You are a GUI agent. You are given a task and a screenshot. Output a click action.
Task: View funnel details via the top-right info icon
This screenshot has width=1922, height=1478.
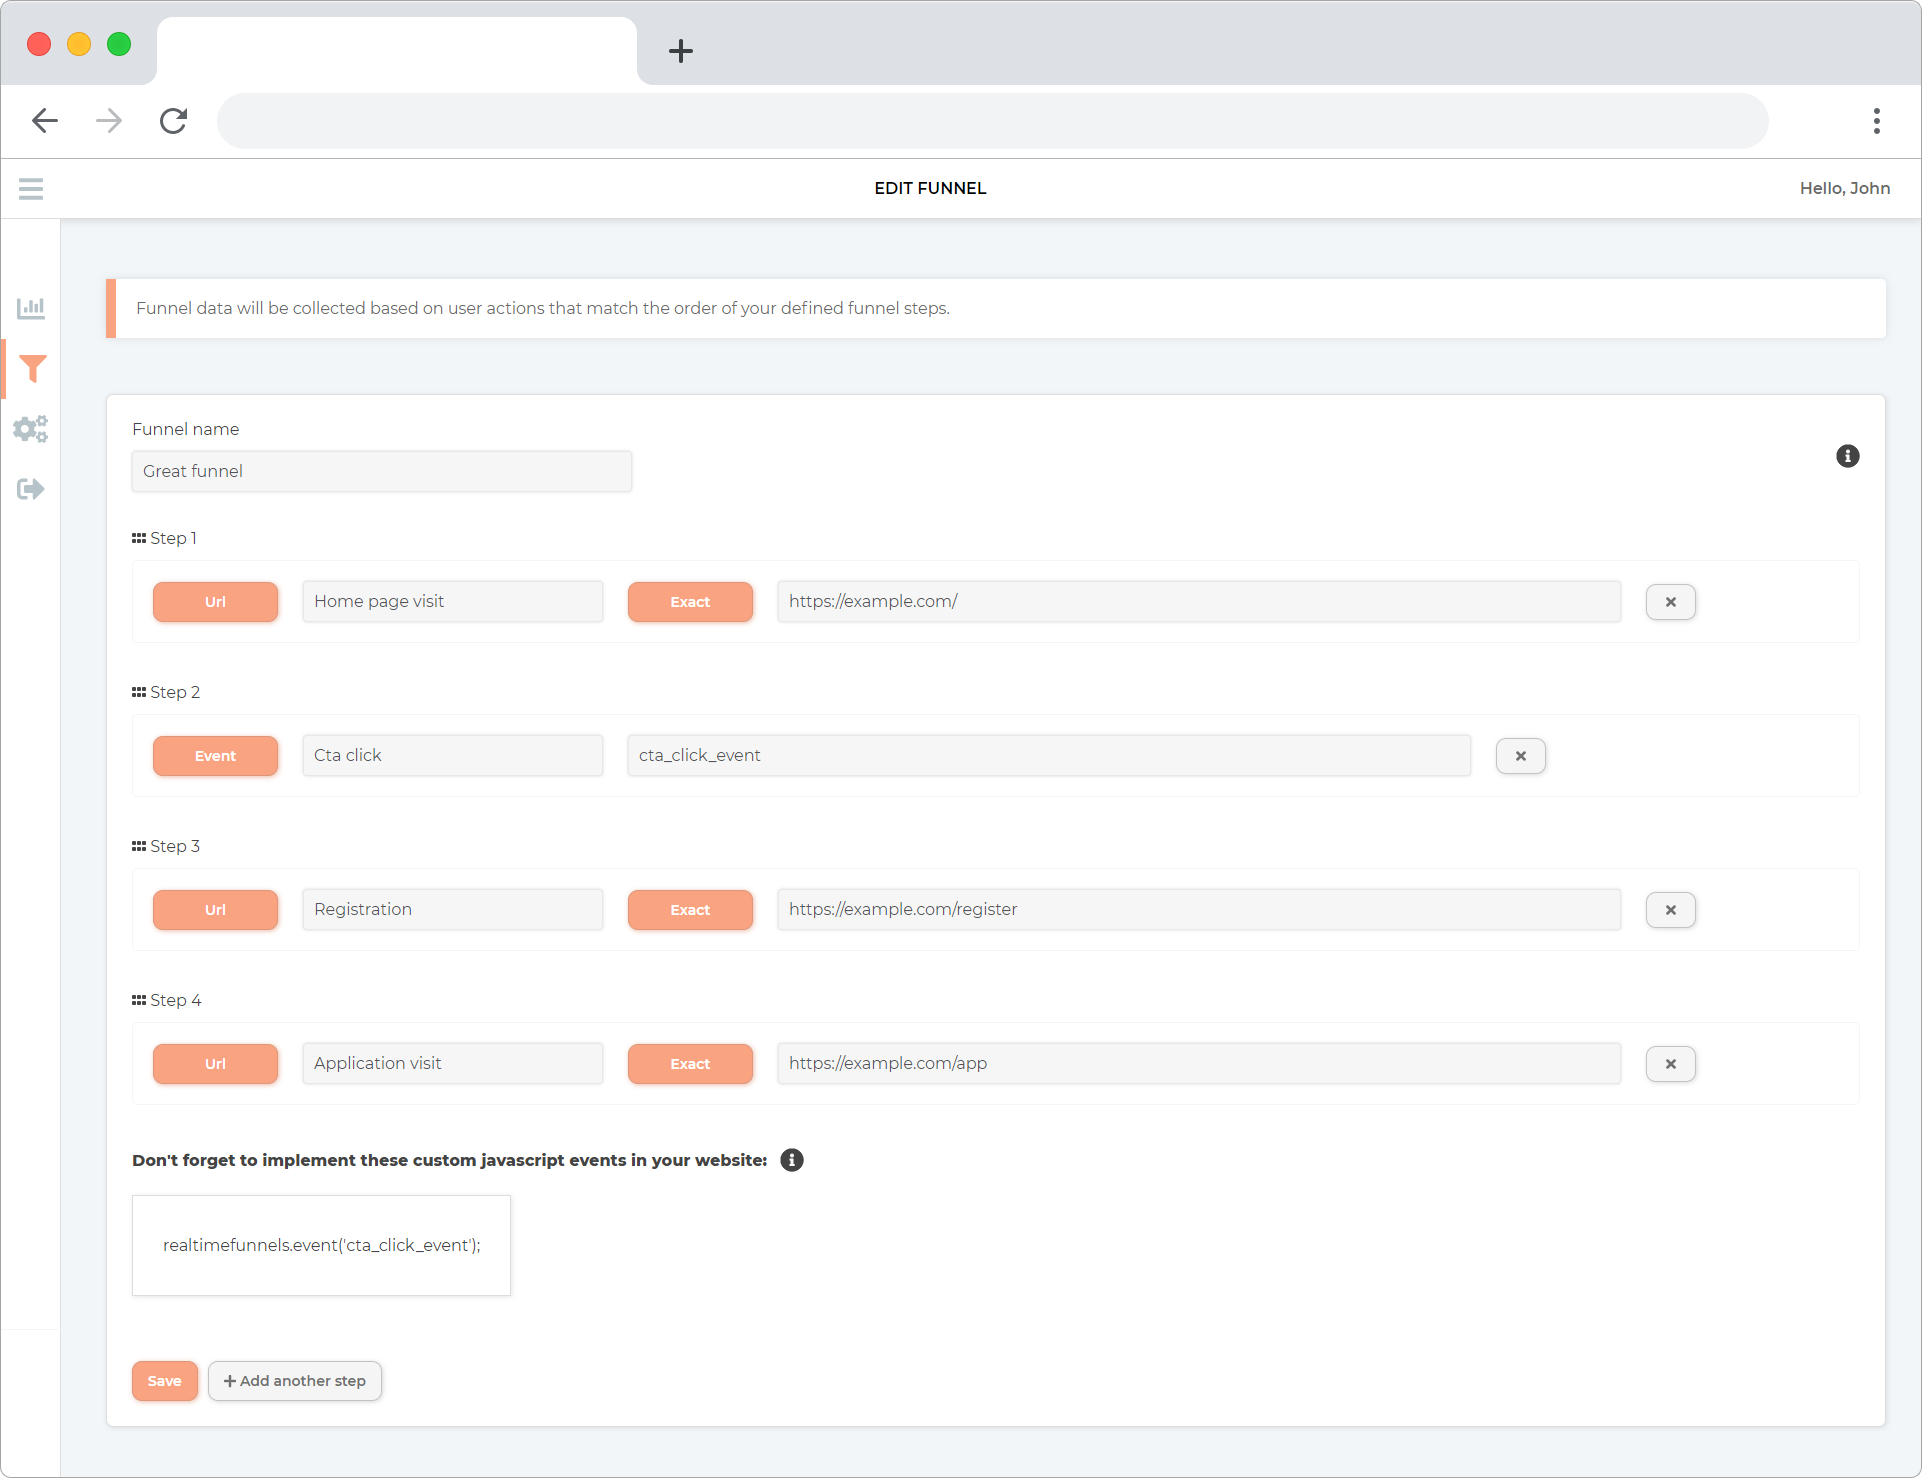[x=1847, y=455]
